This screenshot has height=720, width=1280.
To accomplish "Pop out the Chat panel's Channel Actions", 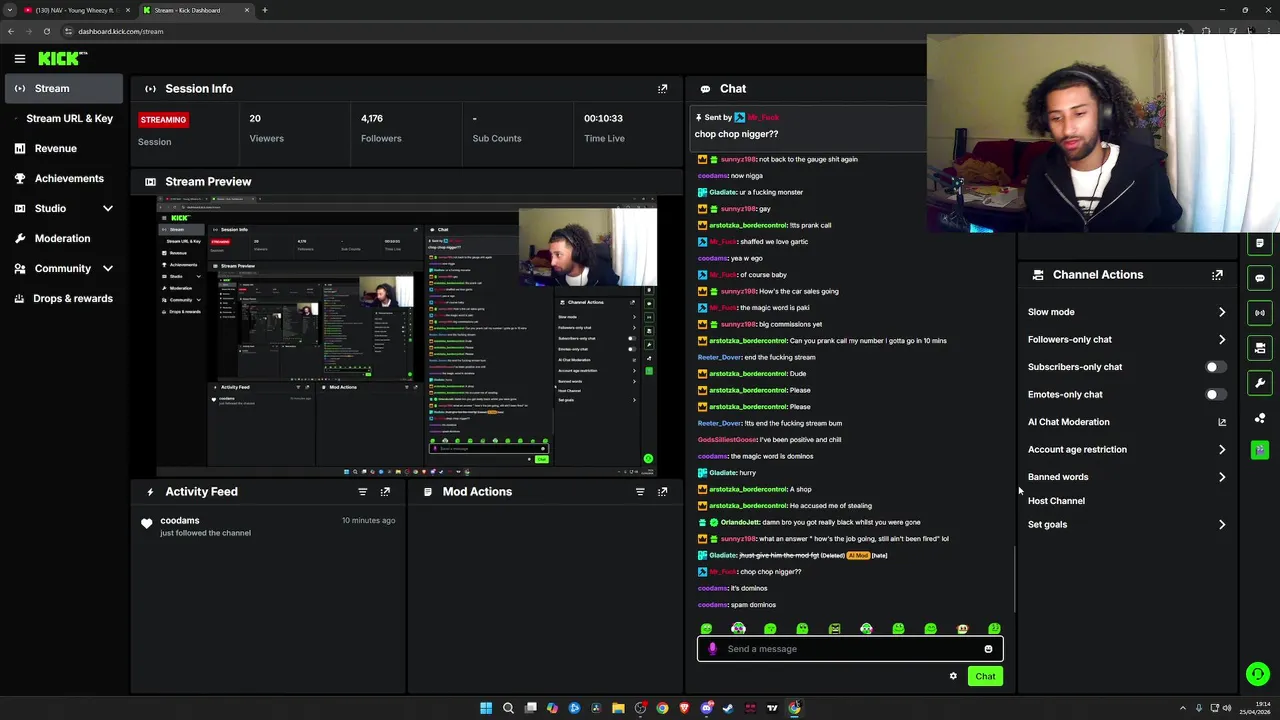I will pos(1217,275).
